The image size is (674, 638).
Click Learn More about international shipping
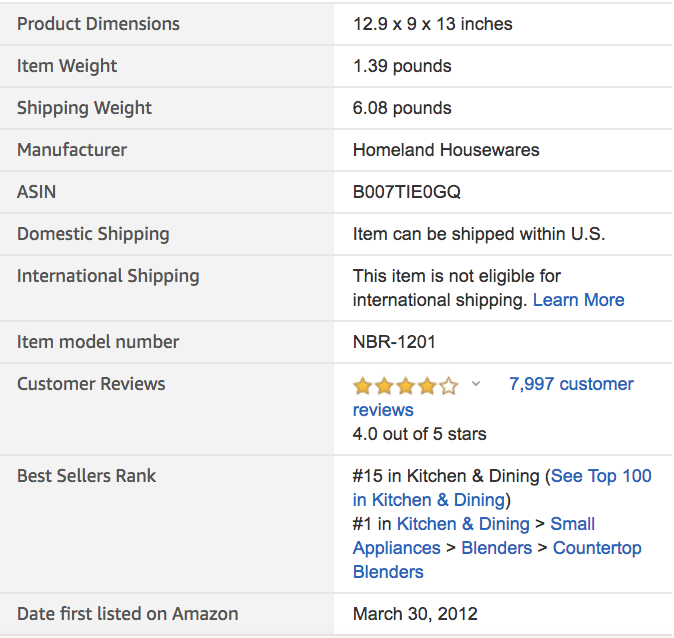(x=578, y=300)
